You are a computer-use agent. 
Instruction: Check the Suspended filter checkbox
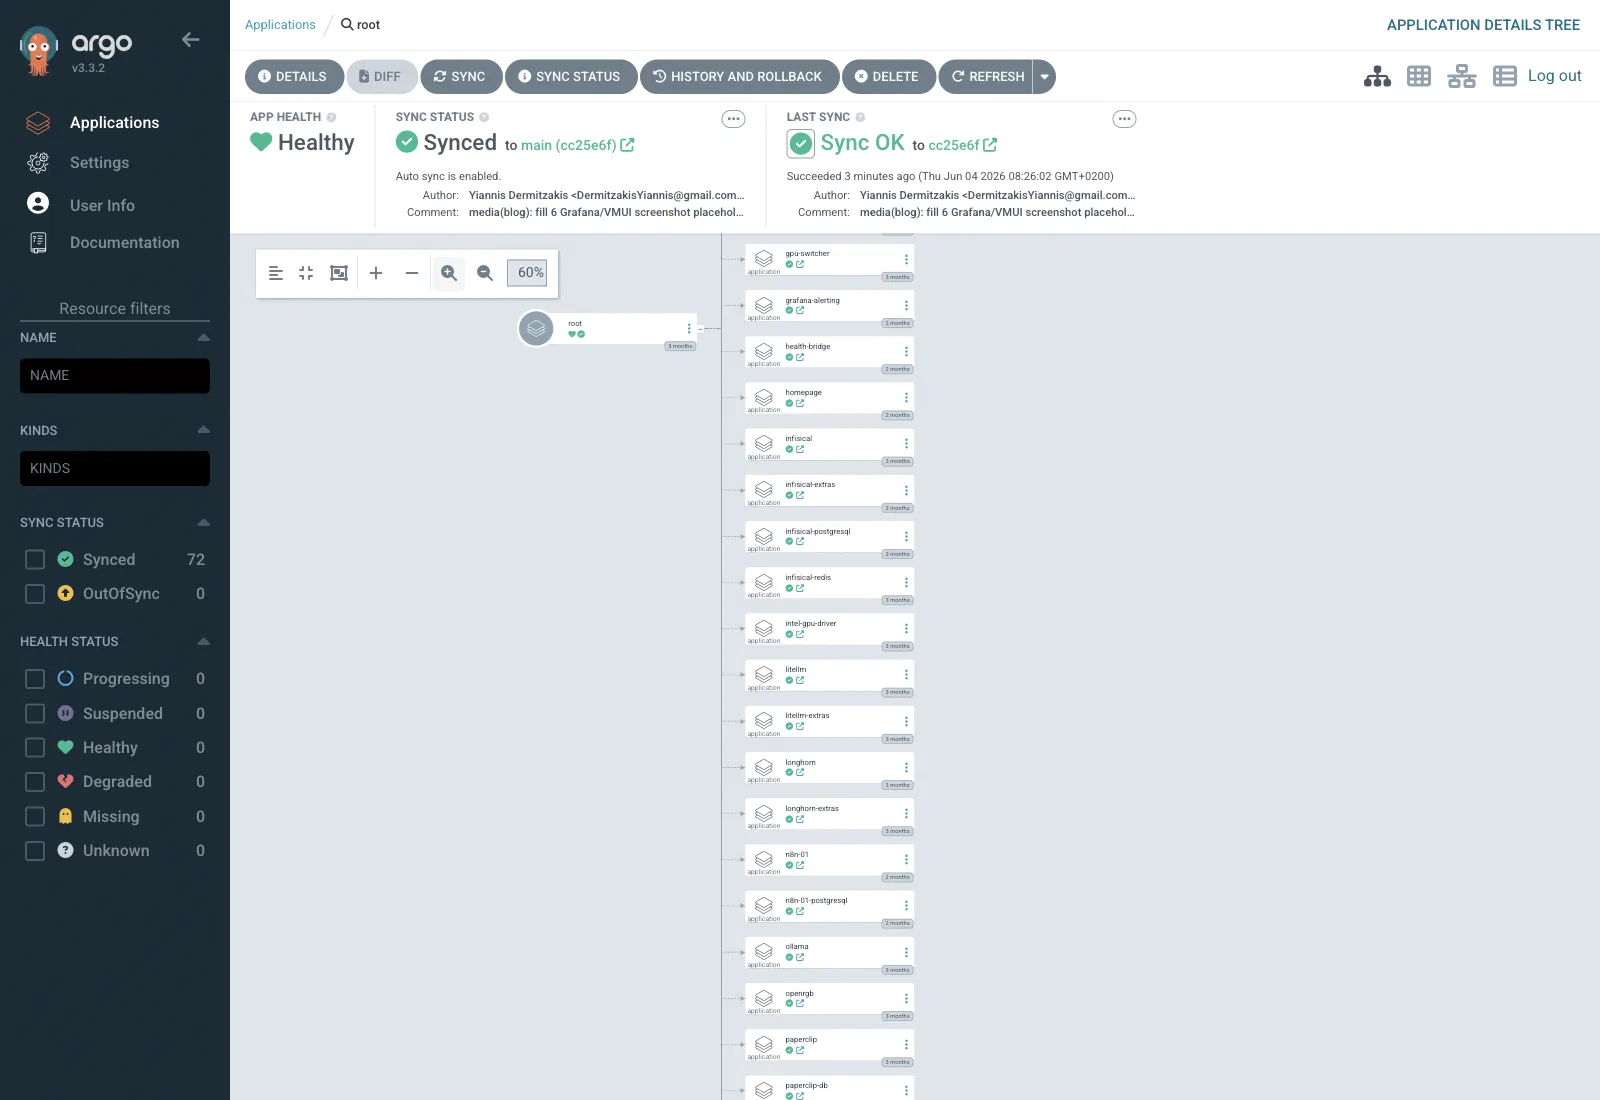[35, 713]
